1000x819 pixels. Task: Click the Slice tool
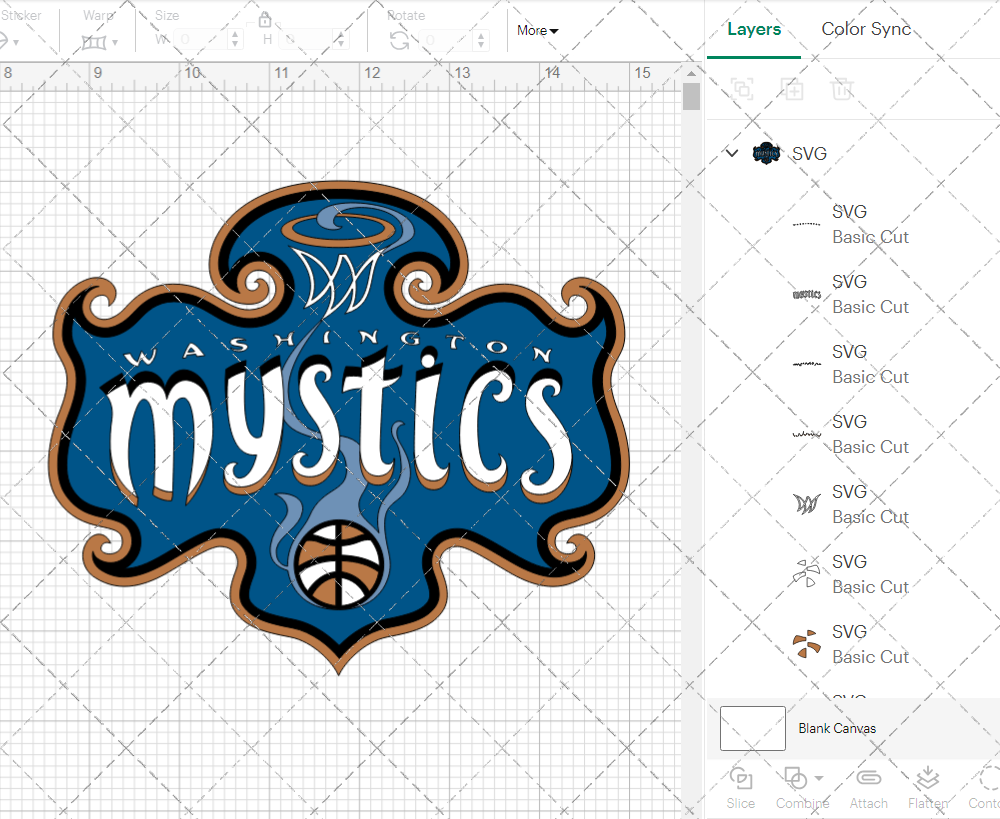[x=740, y=788]
